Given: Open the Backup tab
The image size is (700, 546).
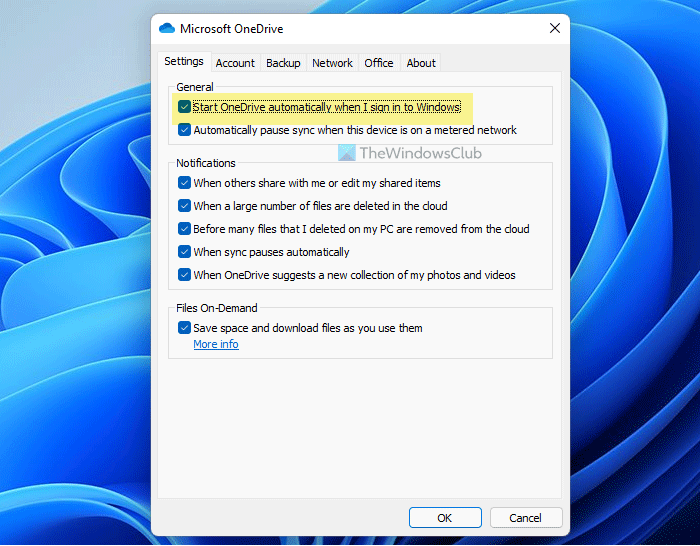Looking at the screenshot, I should click(x=283, y=63).
